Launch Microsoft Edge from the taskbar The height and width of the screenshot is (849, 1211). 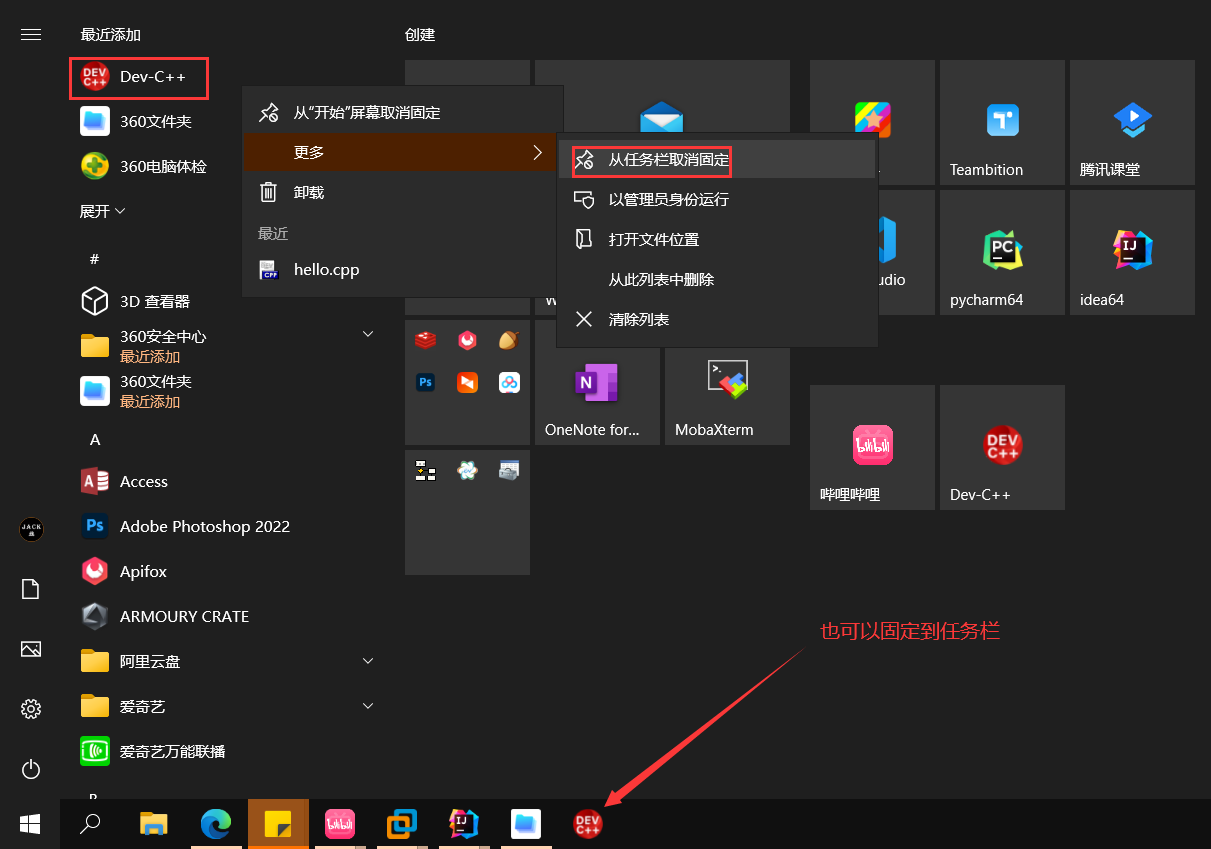(215, 824)
